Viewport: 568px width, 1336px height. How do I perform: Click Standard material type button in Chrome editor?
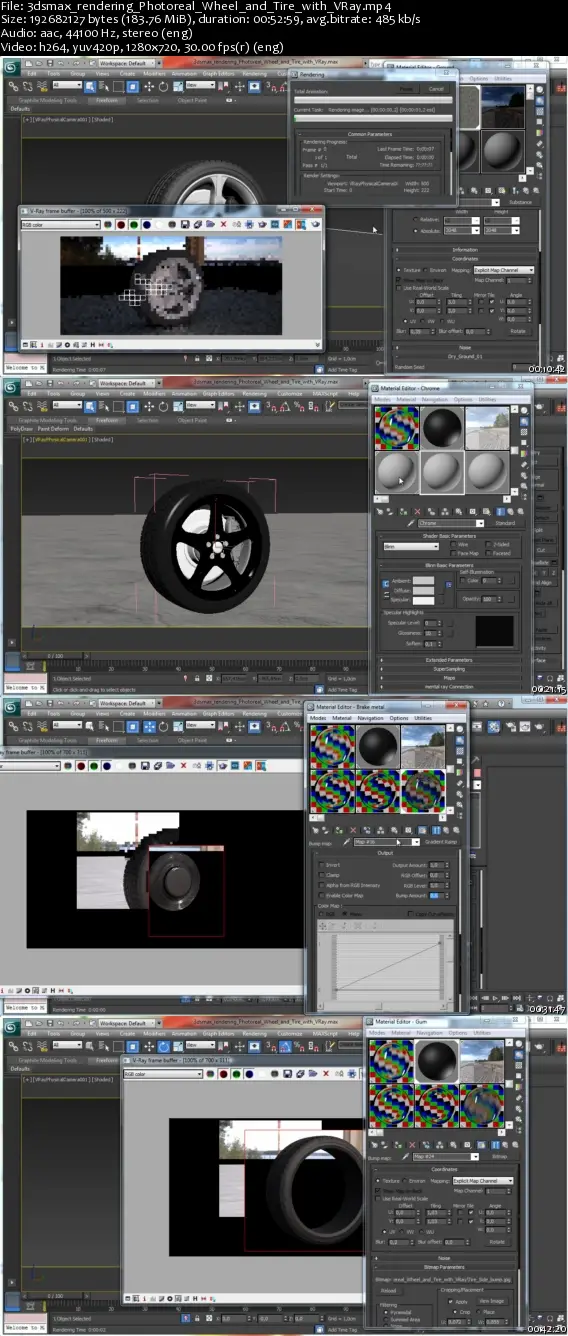coord(505,523)
